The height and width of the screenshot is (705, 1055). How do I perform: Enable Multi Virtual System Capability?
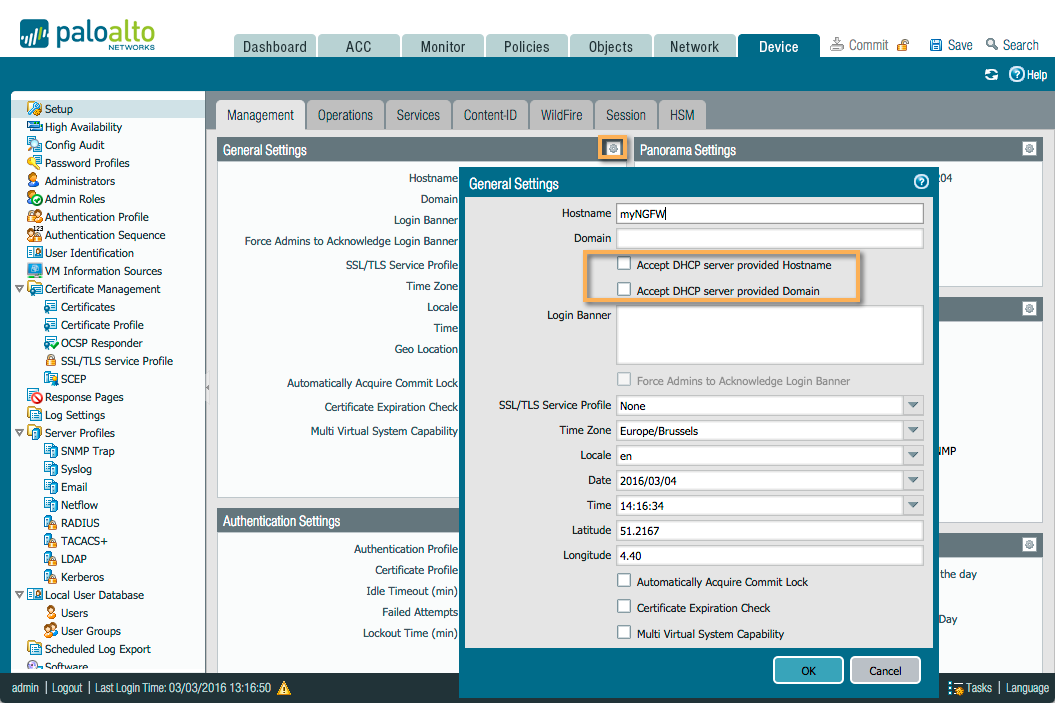(624, 632)
